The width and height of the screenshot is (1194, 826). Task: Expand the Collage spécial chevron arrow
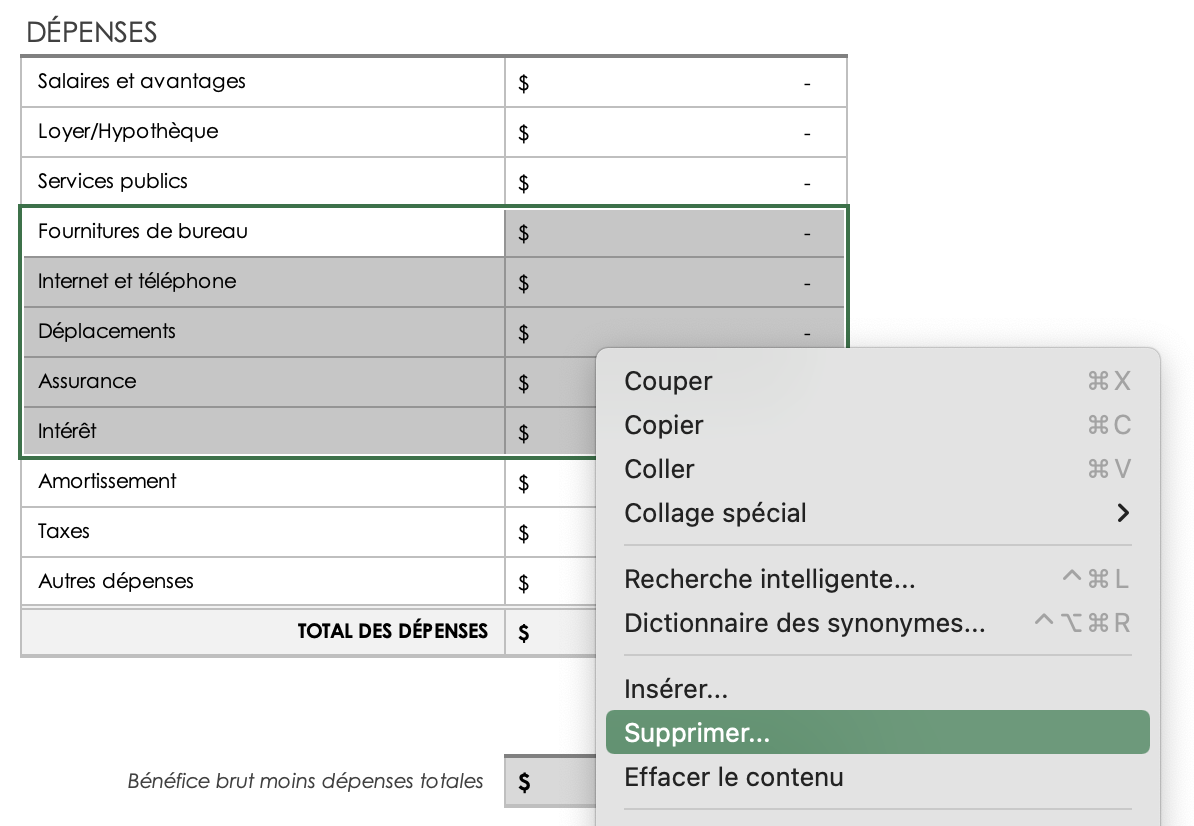[x=1124, y=513]
